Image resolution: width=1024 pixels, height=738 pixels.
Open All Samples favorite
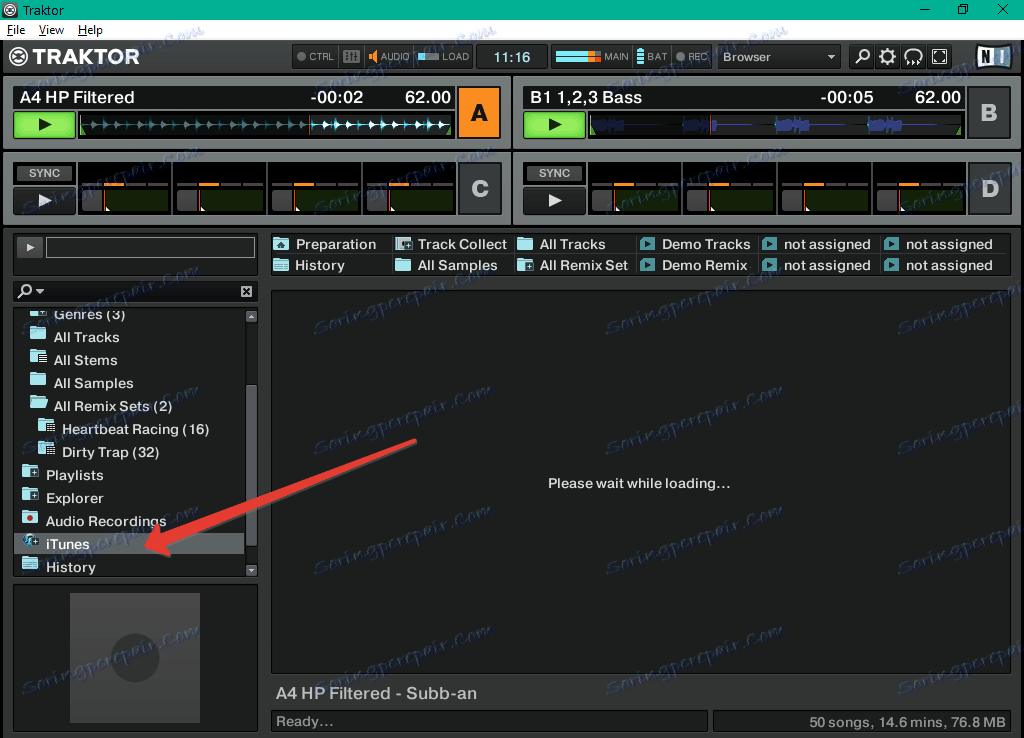point(447,265)
